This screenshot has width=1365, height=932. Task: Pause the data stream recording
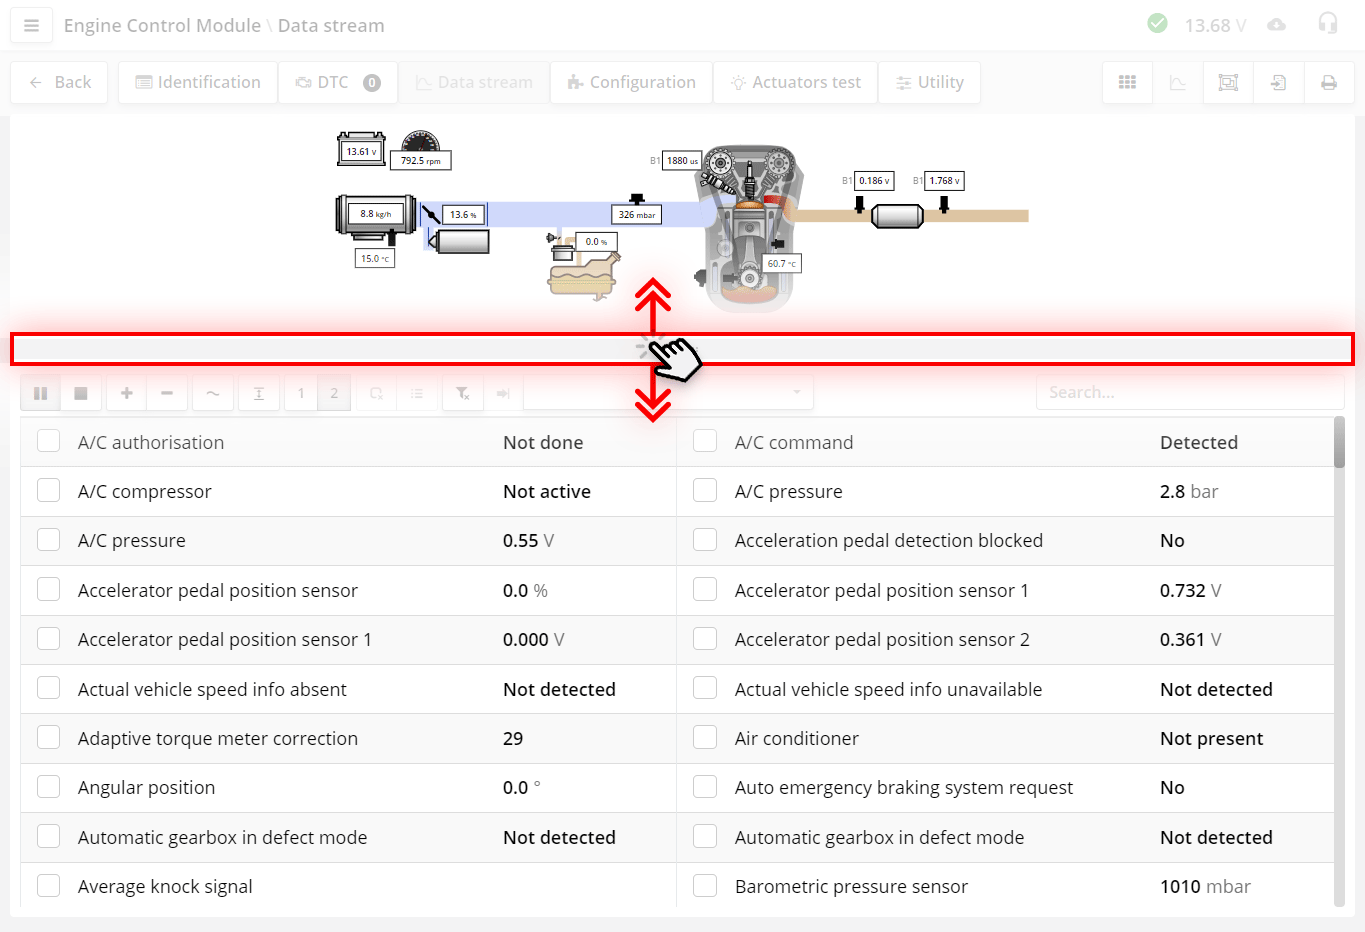click(41, 394)
